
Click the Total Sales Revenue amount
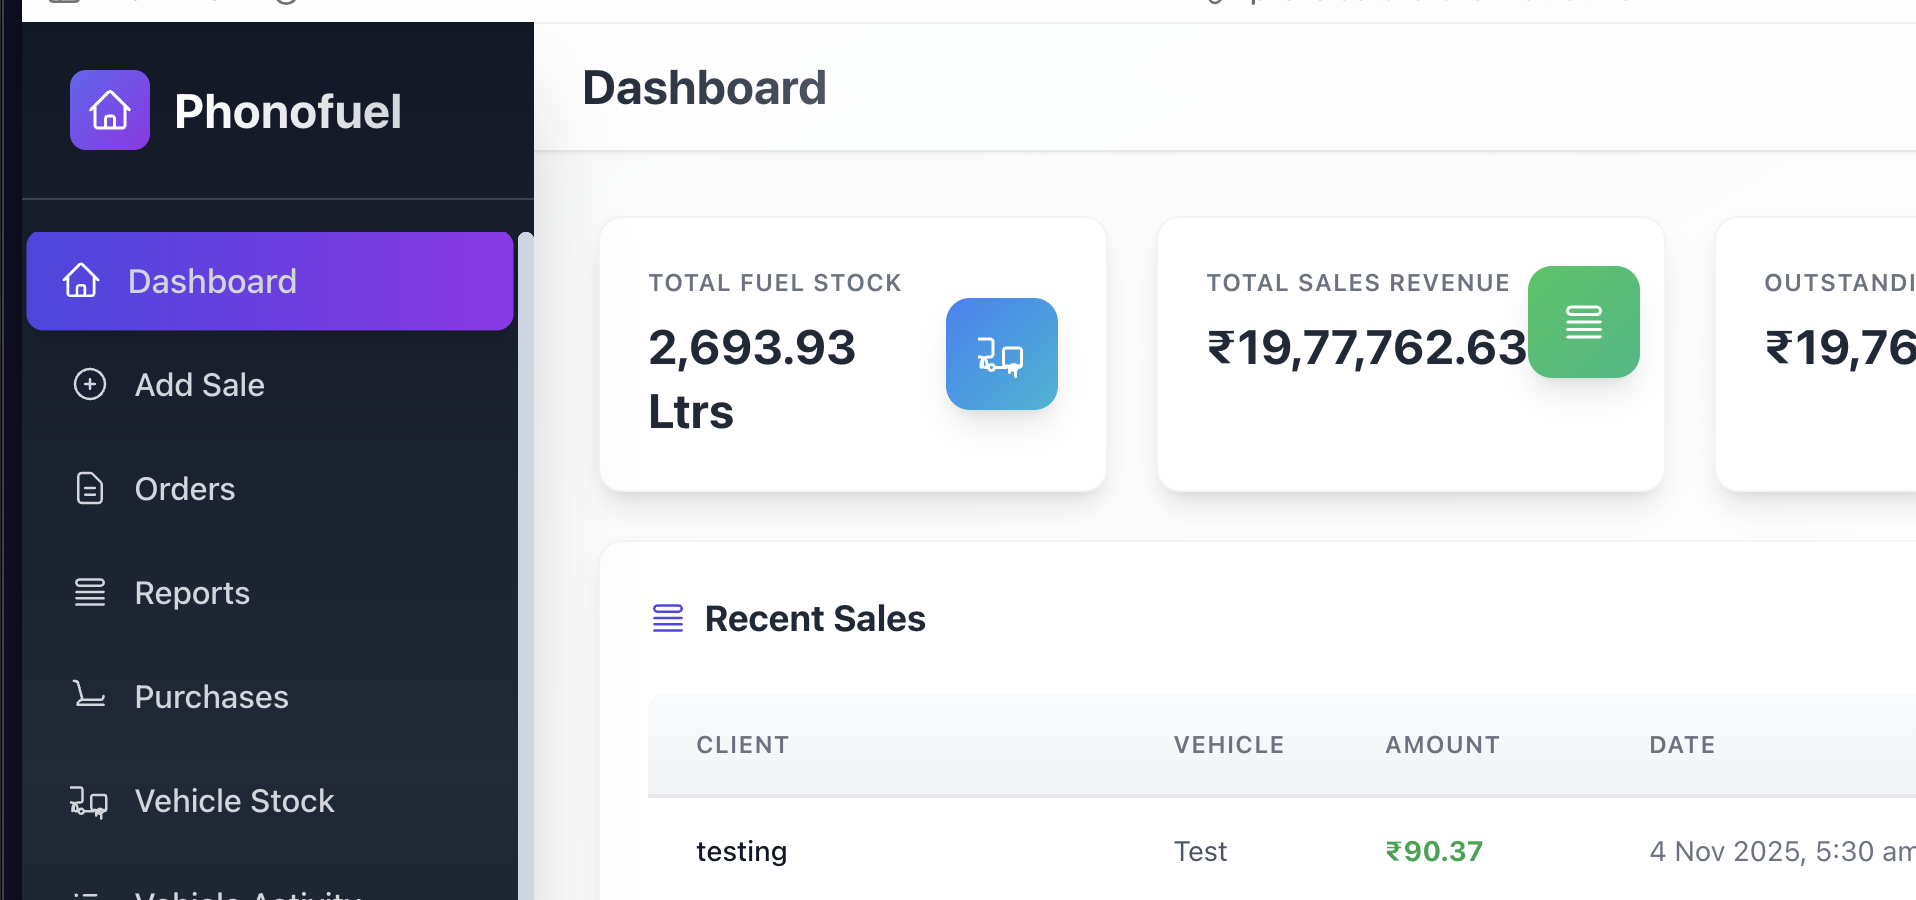coord(1365,350)
